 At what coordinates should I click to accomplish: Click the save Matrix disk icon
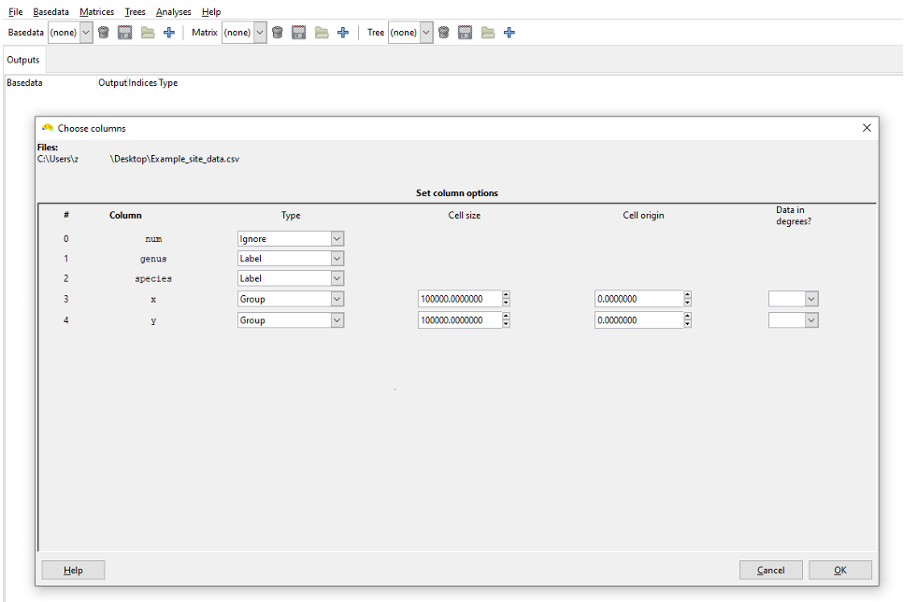pyautogui.click(x=299, y=33)
